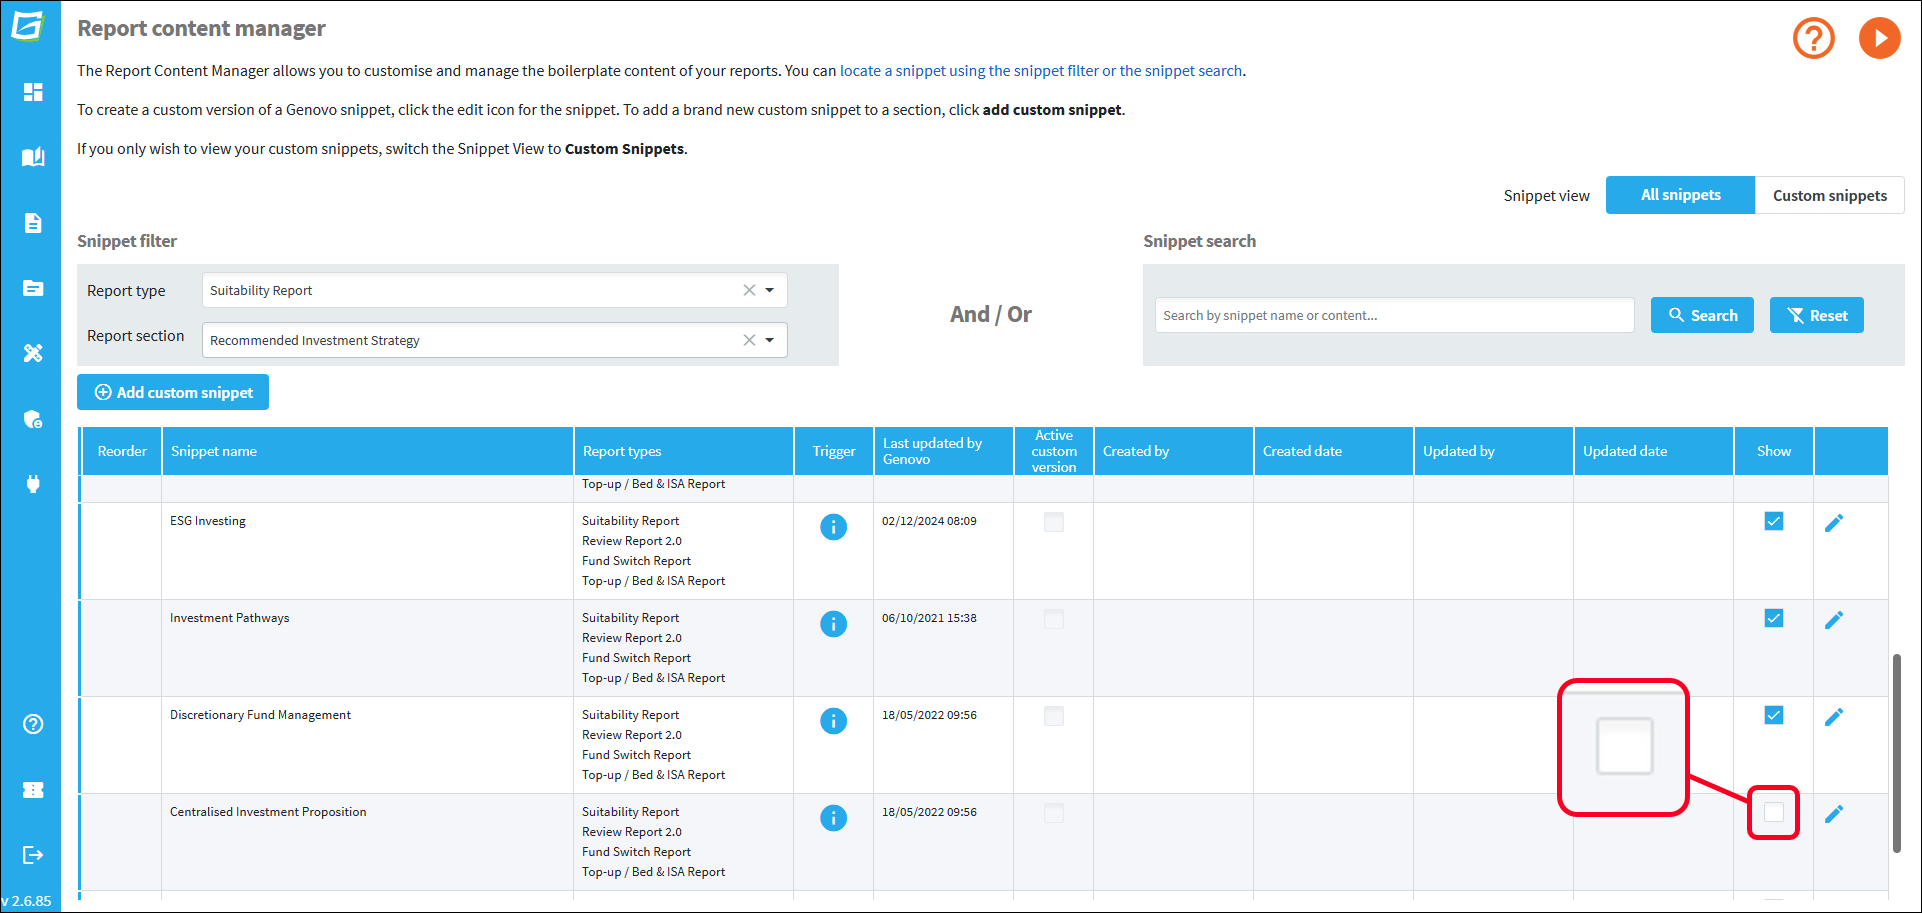Tick Show for Centralised Investment Proposition
Screen dimensions: 1922x913
1774,812
